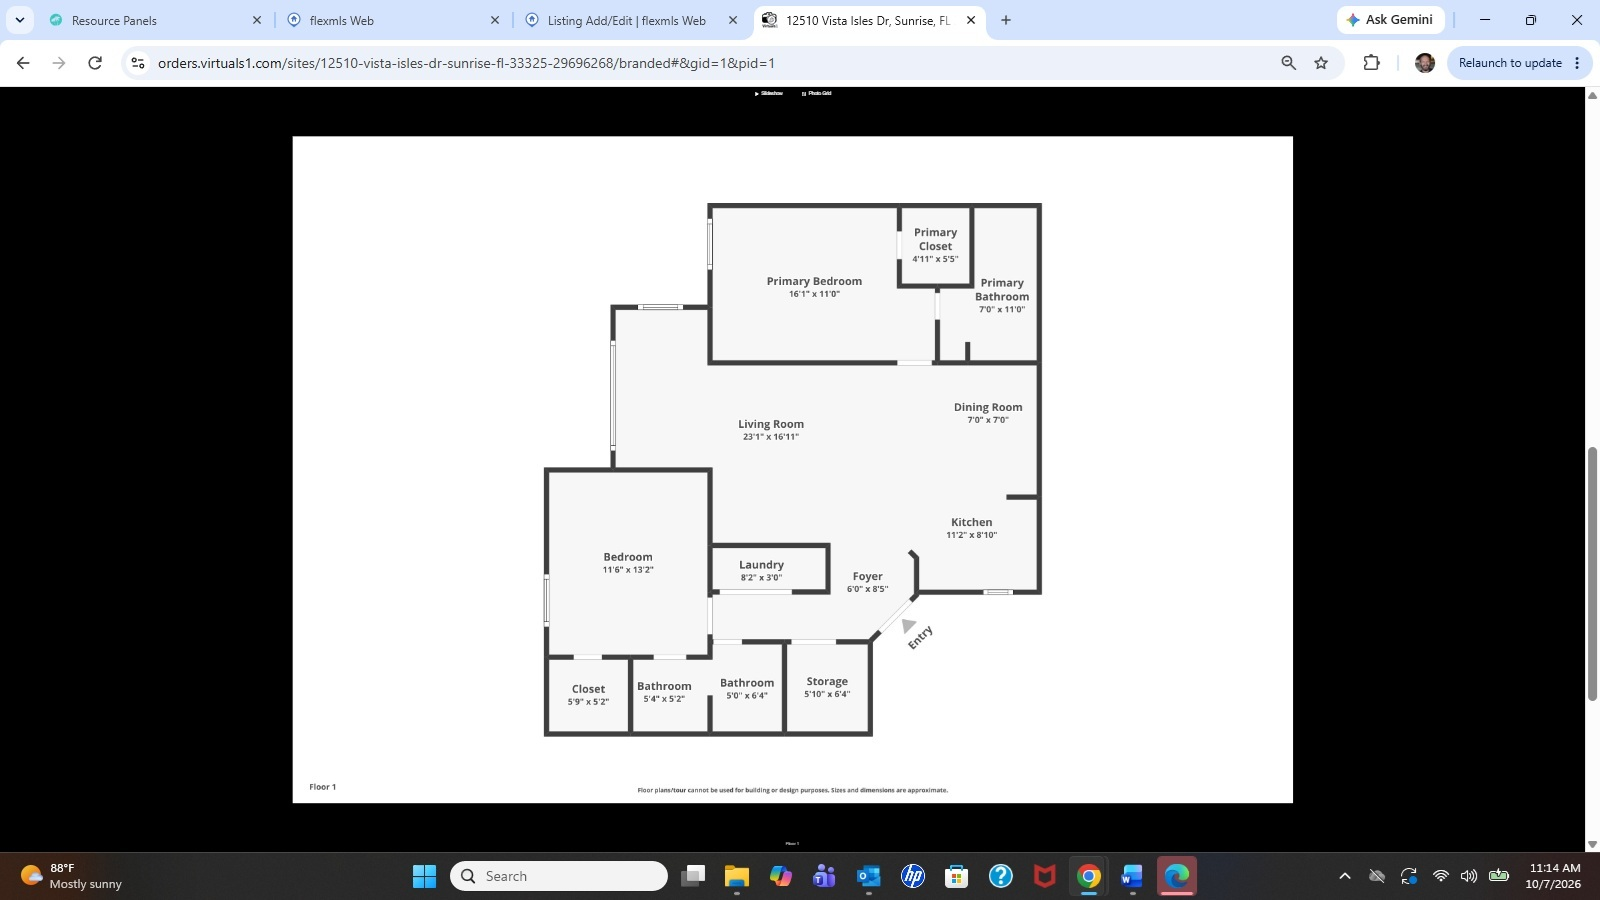The width and height of the screenshot is (1600, 900).
Task: Open the clock showing 11:14 AM
Action: pos(1554,876)
